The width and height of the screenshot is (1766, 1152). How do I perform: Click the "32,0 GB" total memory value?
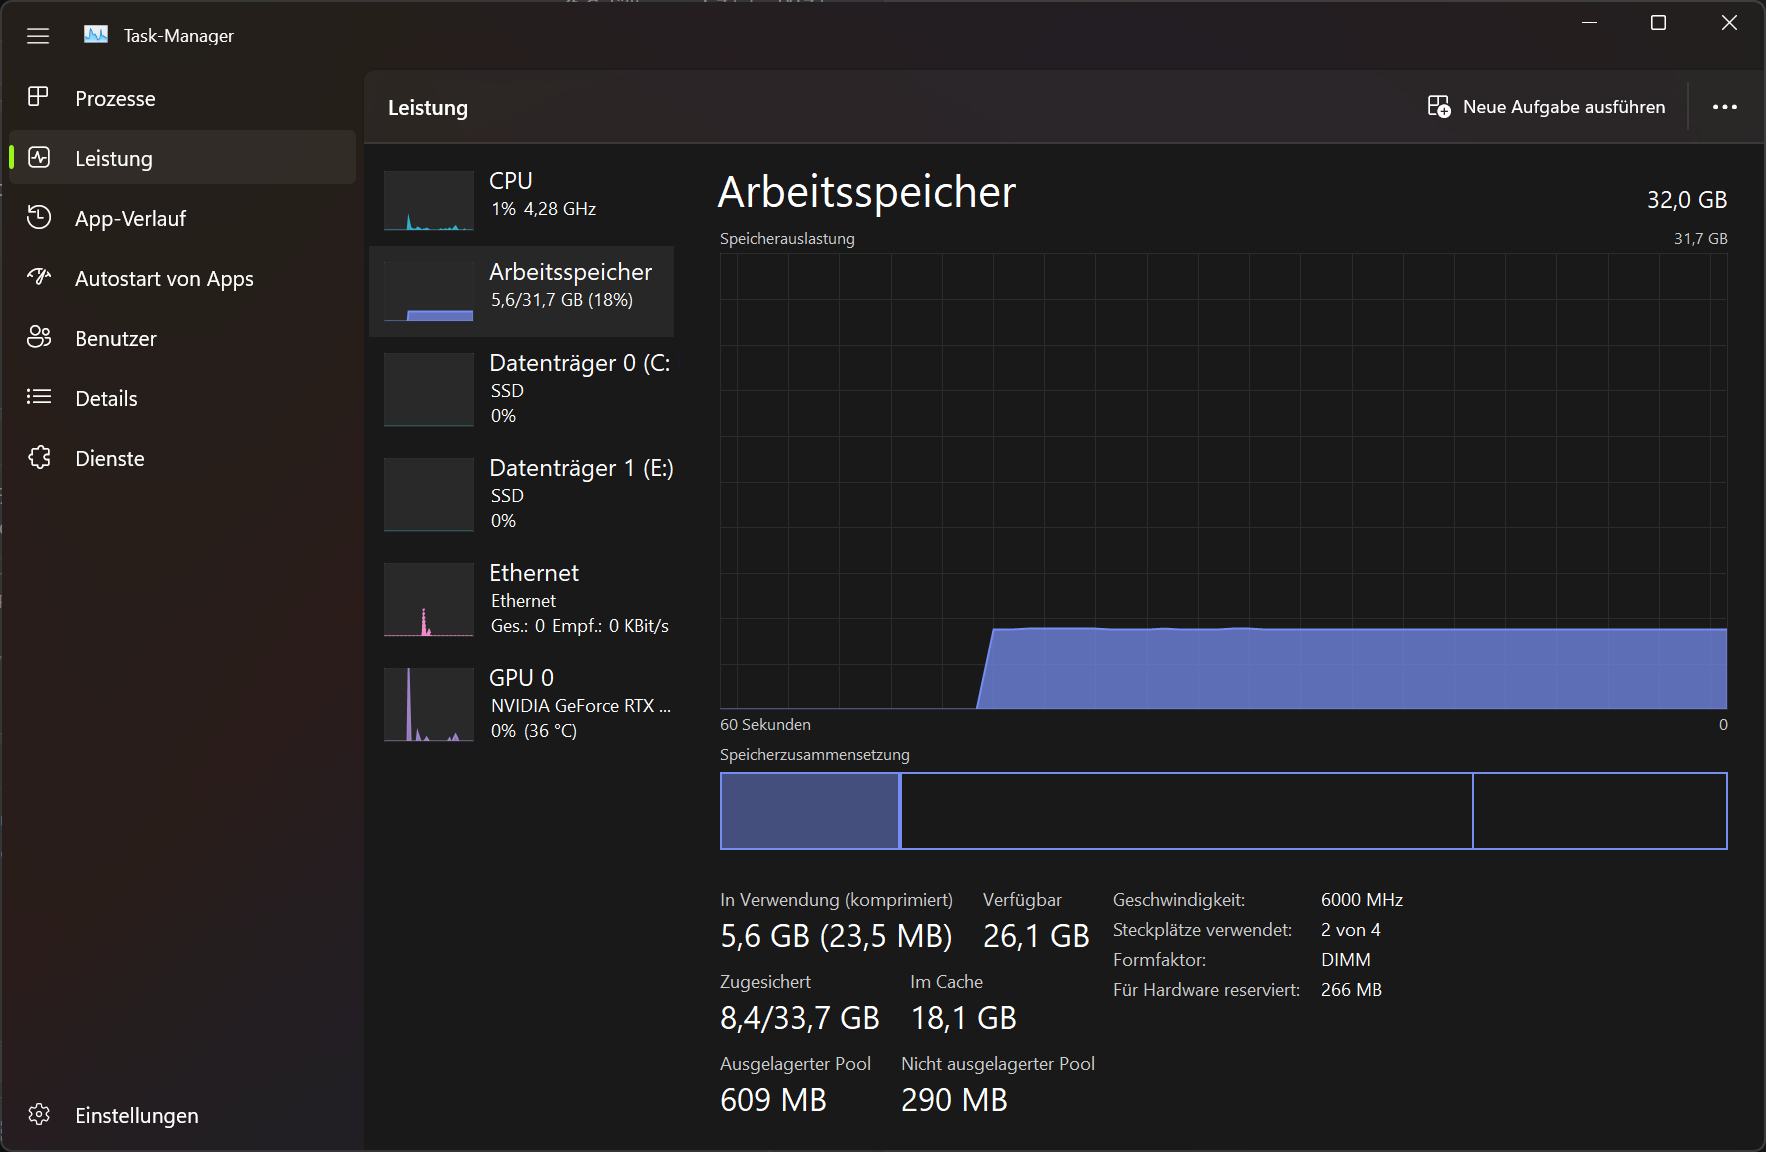click(x=1687, y=200)
